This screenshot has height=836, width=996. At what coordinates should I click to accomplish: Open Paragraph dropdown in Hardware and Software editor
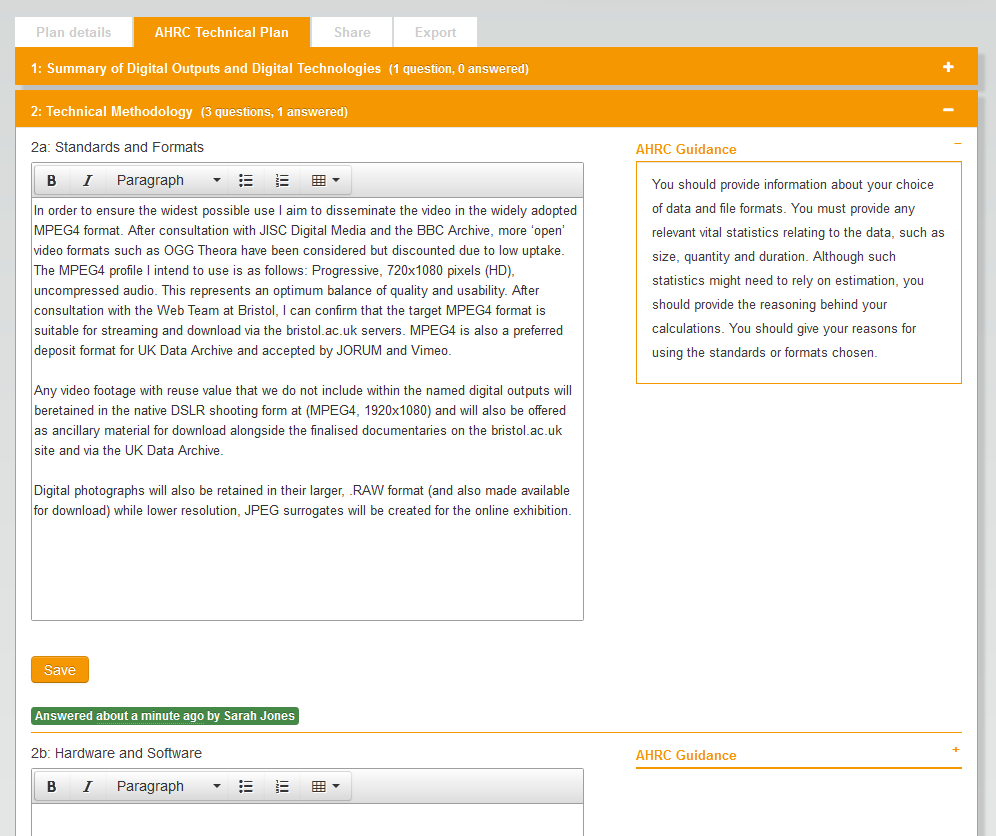point(167,787)
